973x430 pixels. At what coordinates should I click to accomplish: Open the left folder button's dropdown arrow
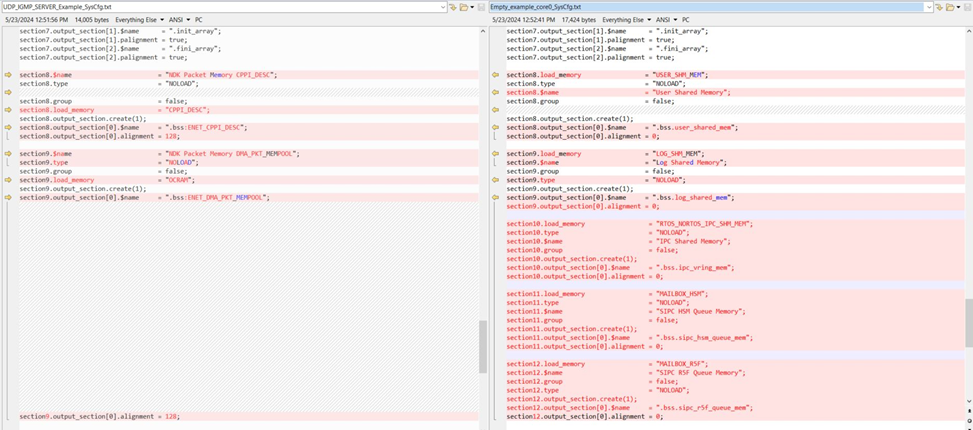tap(472, 7)
